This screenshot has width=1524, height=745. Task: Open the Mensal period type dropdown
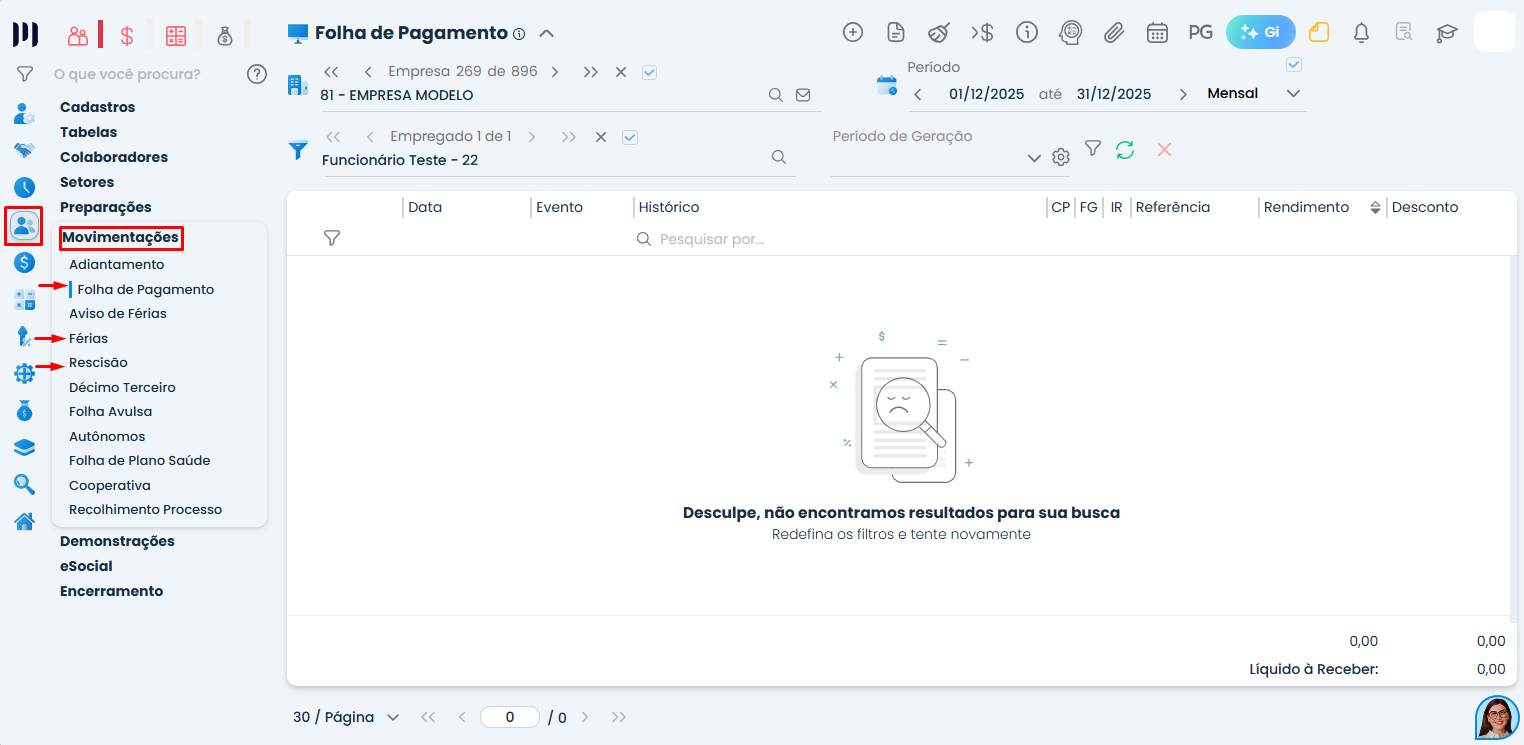(1254, 94)
